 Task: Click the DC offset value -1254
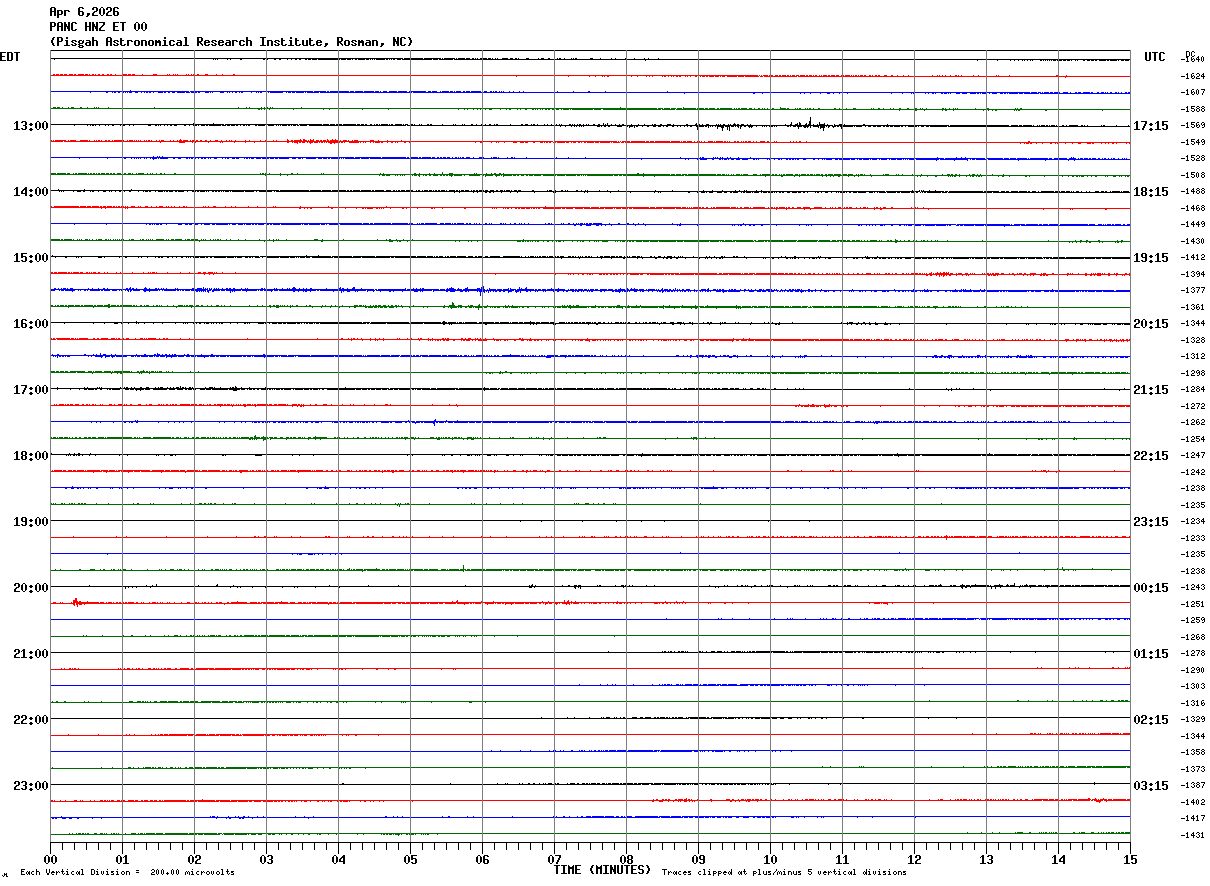point(1193,439)
